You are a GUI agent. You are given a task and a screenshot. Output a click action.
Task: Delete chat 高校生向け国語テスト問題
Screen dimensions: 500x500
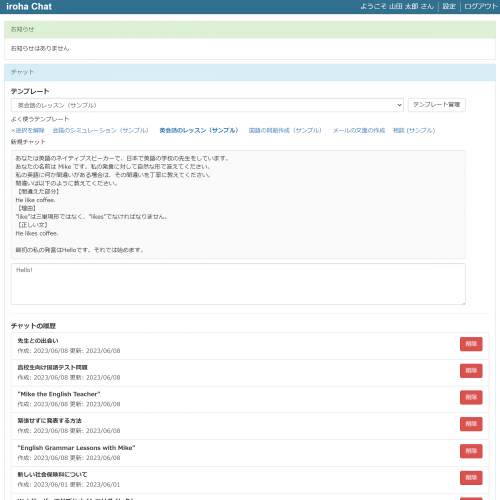point(471,371)
